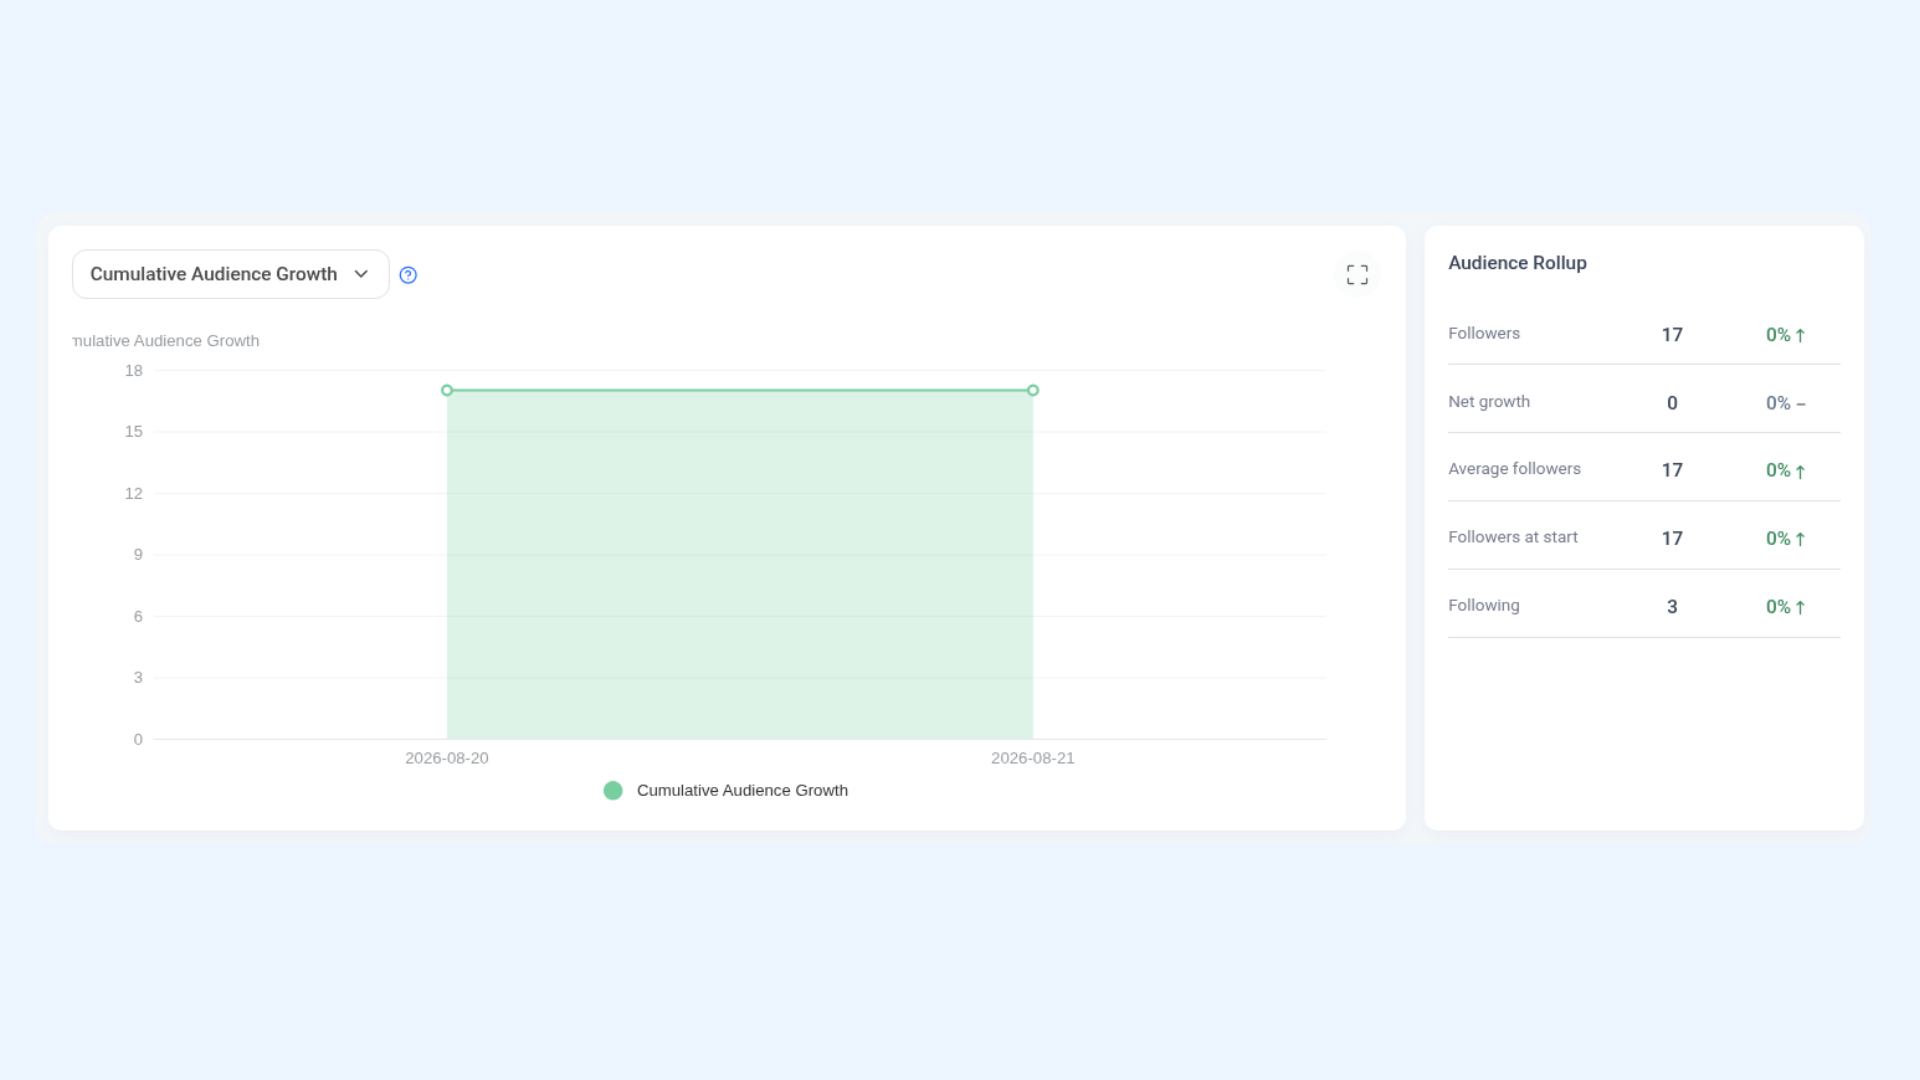Click the Cumulative Audience Growth legend label

(x=742, y=790)
